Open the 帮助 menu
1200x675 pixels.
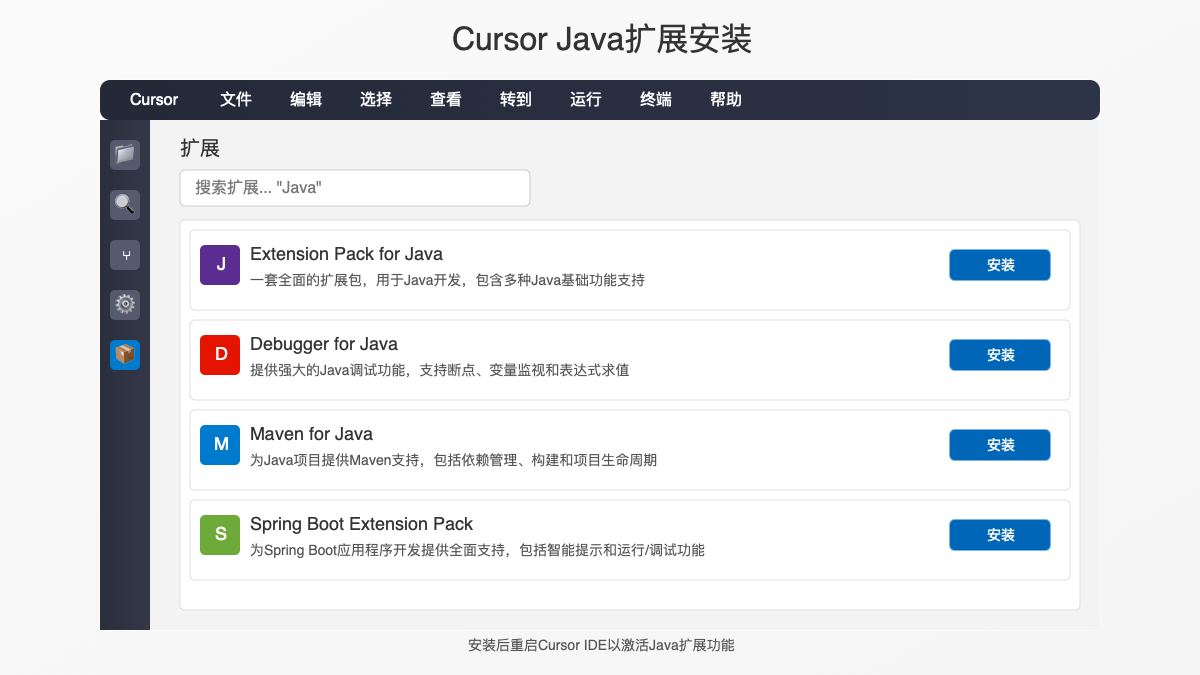pyautogui.click(x=726, y=100)
